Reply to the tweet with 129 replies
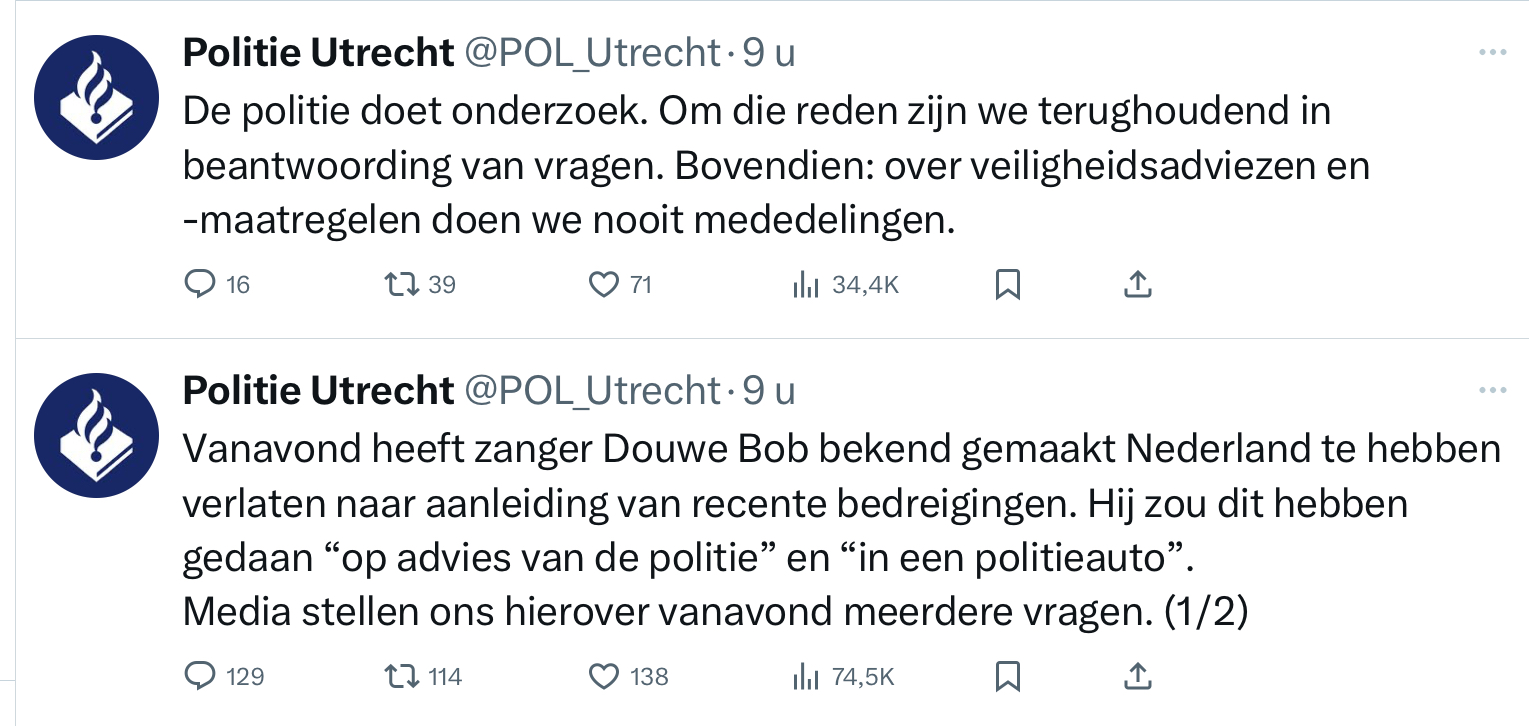The width and height of the screenshot is (1529, 726). pyautogui.click(x=201, y=677)
